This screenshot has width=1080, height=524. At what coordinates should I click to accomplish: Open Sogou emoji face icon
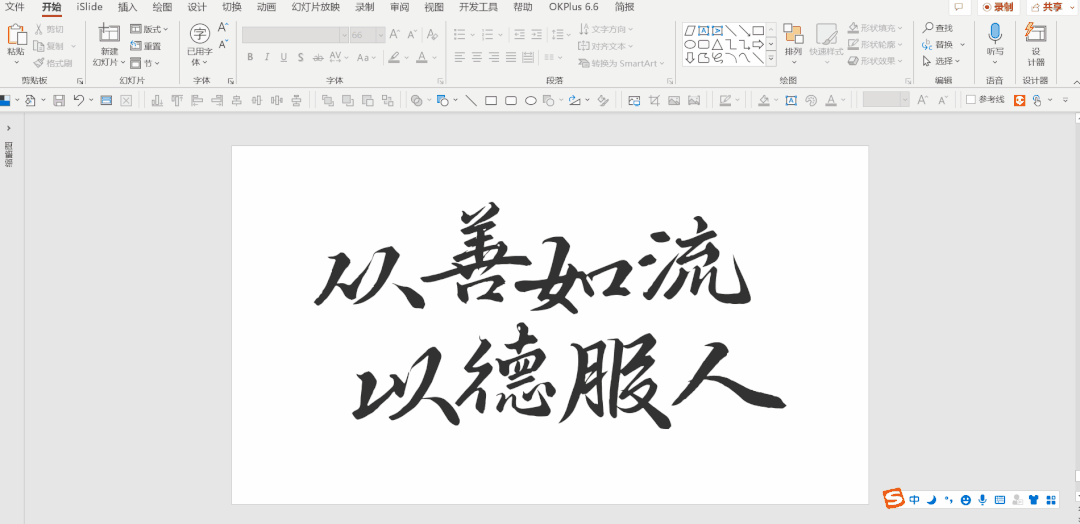[966, 500]
